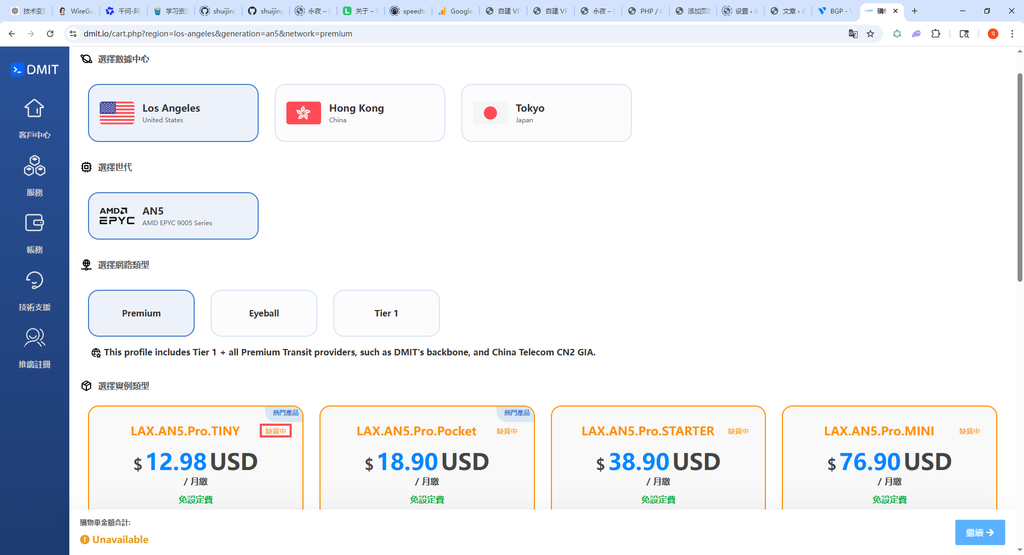
Task: Click the Hong Kong flag icon
Action: (304, 113)
